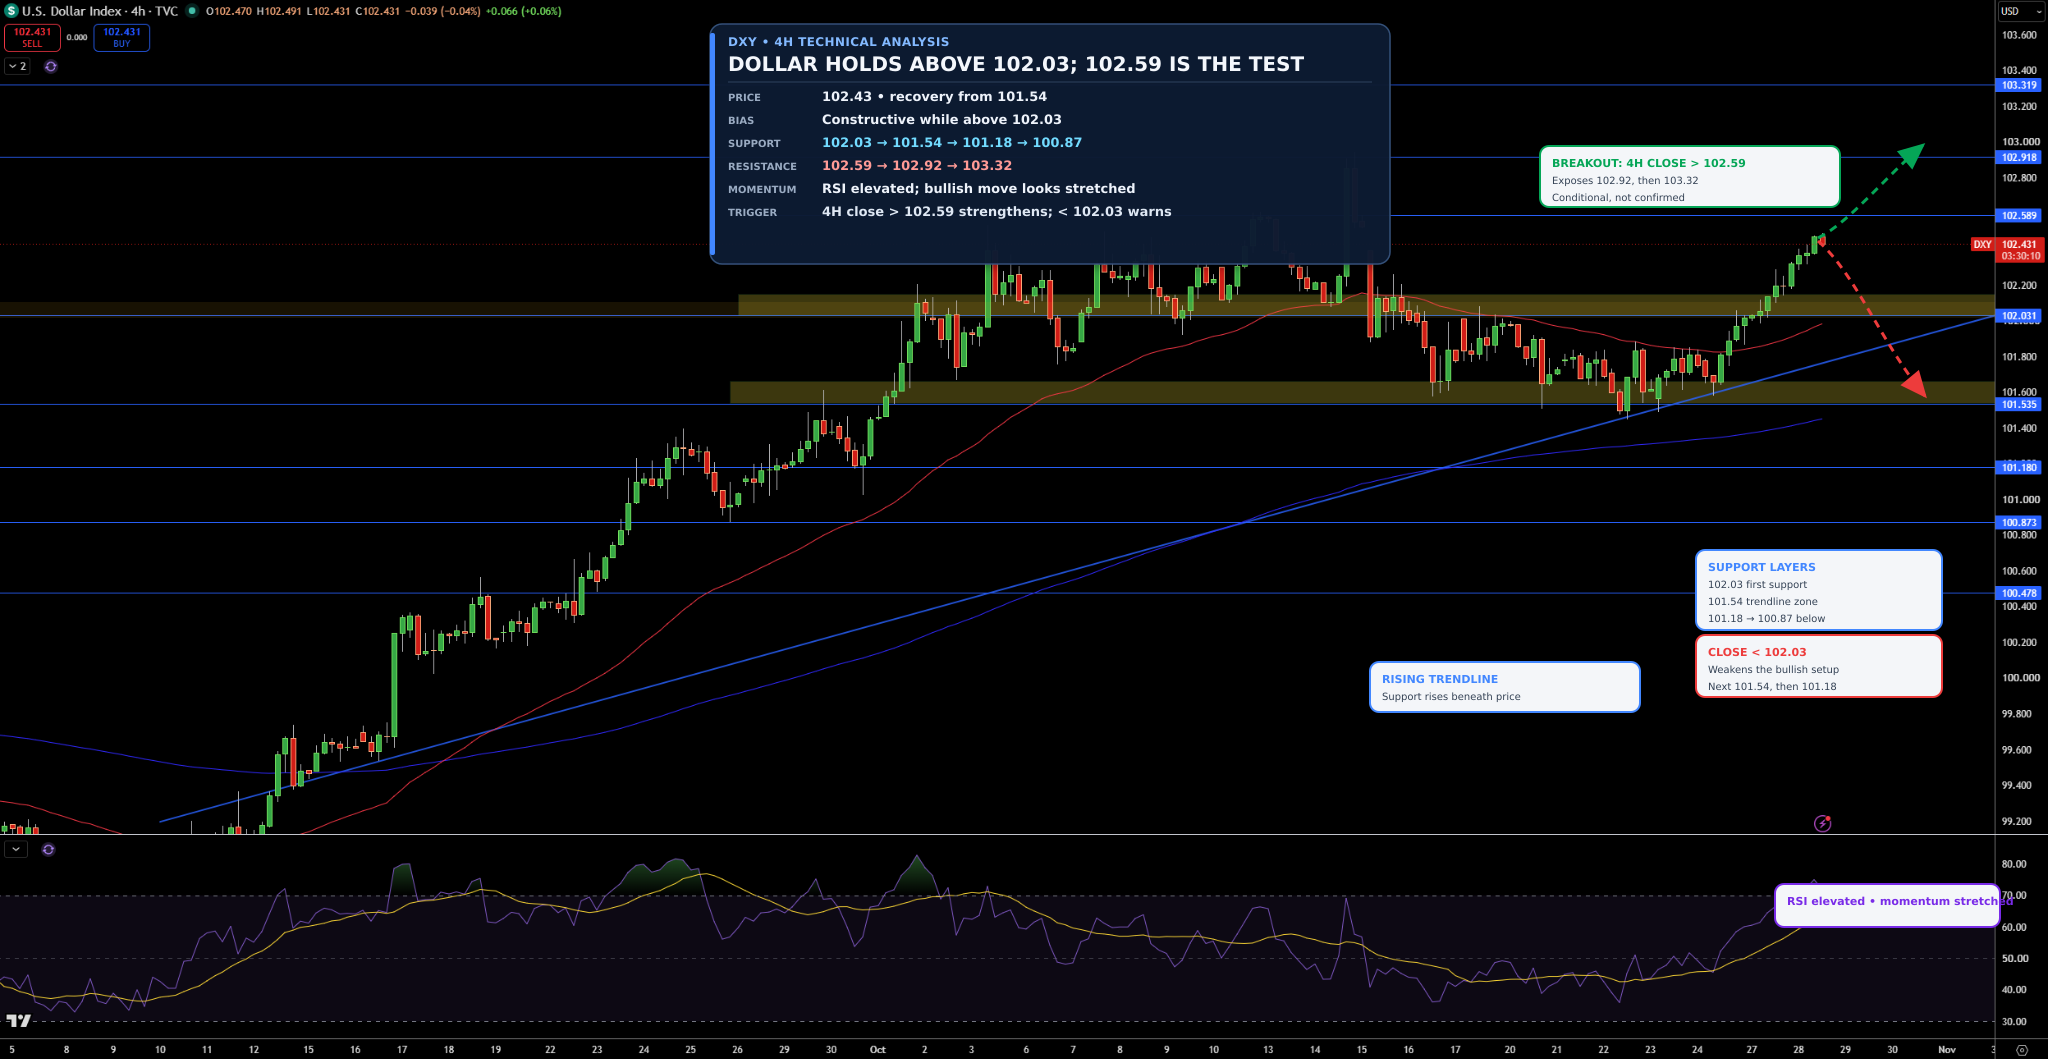Click the purple indicator icon in RSI pane
Screen dimensions: 2048x1059
(x=48, y=849)
